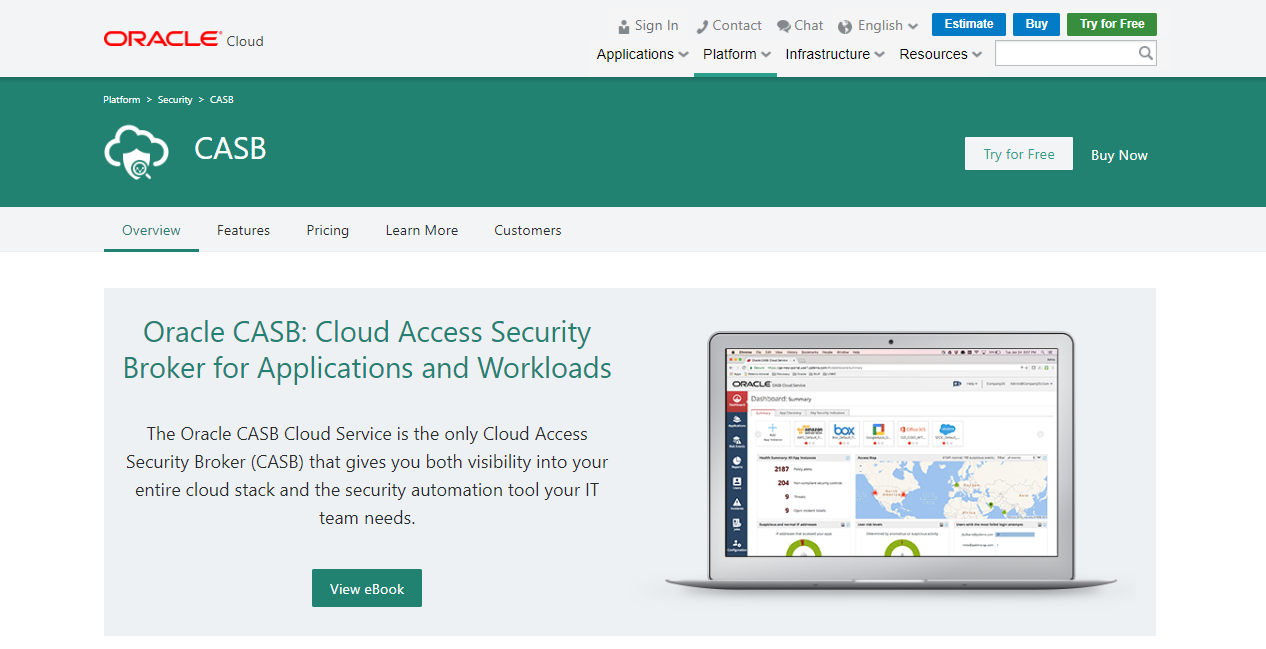Open the Customers tab
1266x649 pixels.
click(x=528, y=230)
